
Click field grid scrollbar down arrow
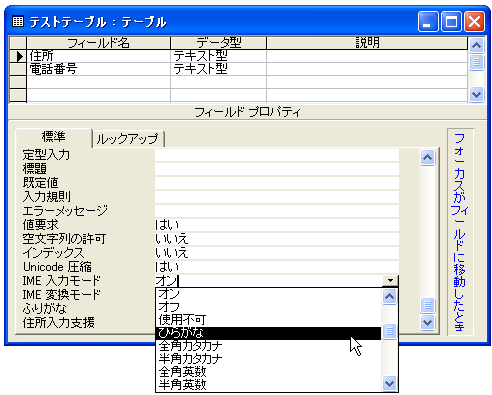[476, 95]
